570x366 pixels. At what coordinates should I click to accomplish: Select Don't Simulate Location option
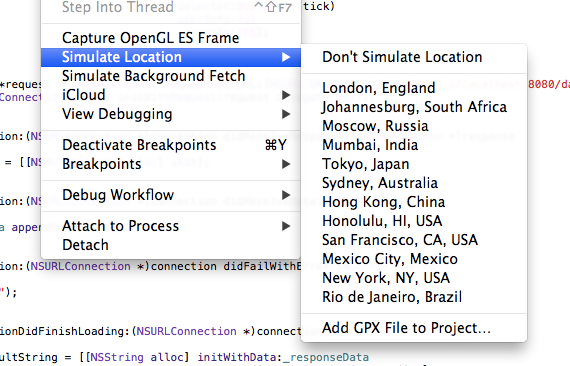(414, 57)
